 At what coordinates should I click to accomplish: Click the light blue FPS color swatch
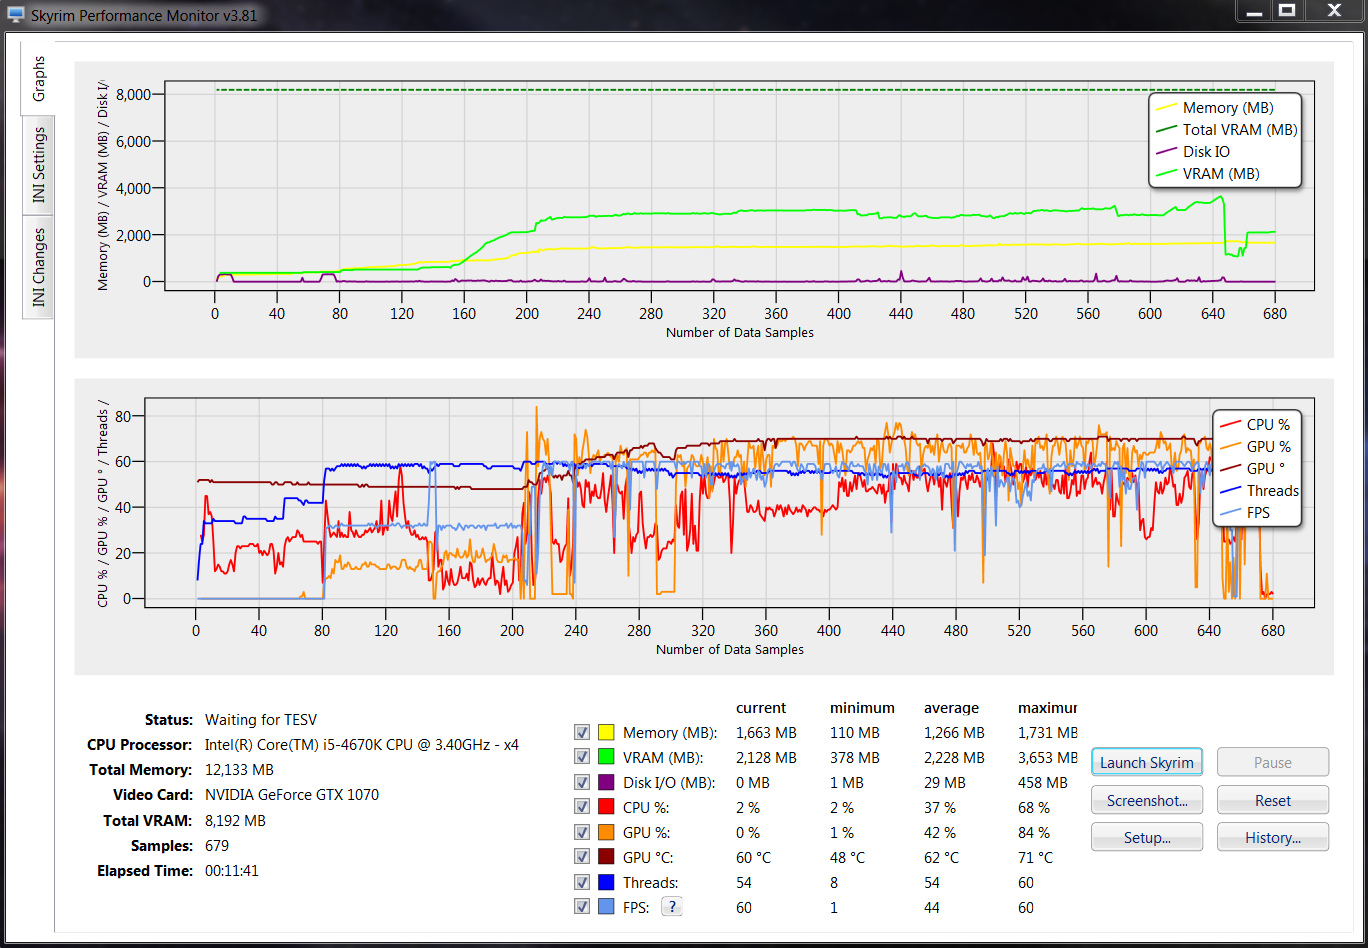tap(606, 907)
